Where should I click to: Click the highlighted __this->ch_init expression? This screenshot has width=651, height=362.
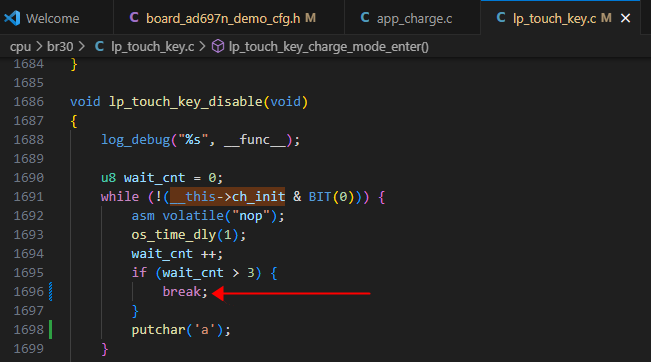click(x=228, y=196)
